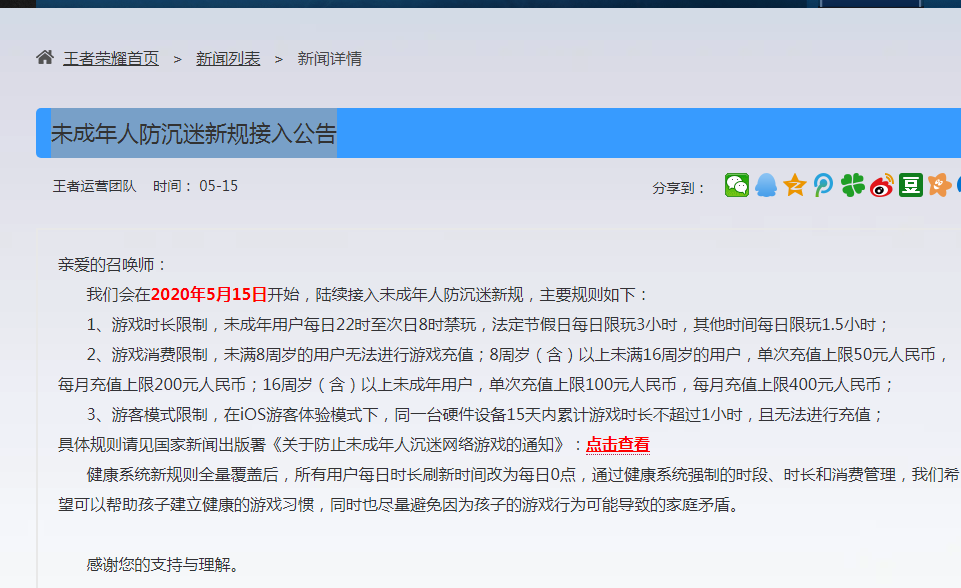961x588 pixels.
Task: Share to Qzone using the star icon
Action: coord(793,185)
